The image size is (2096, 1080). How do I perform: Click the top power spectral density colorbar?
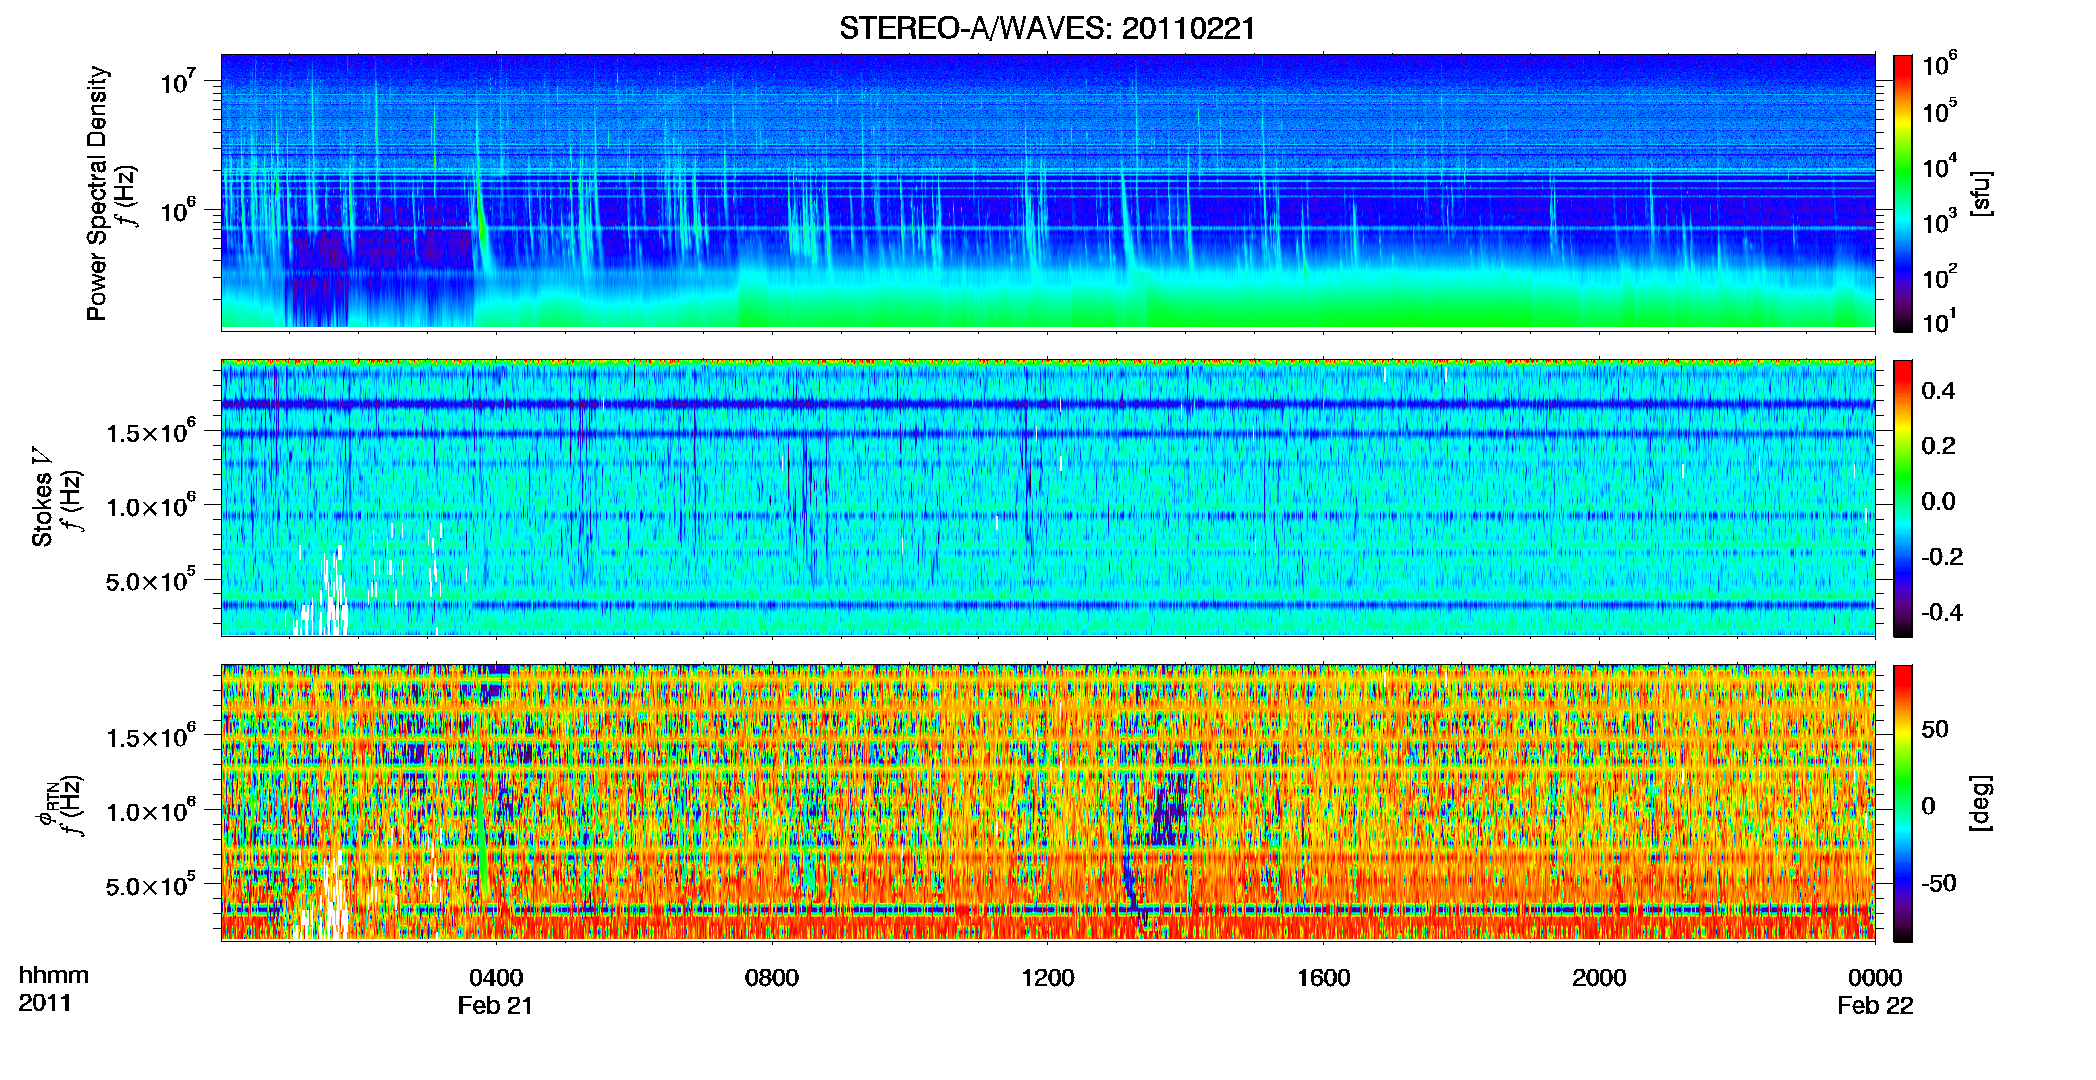(x=1903, y=193)
